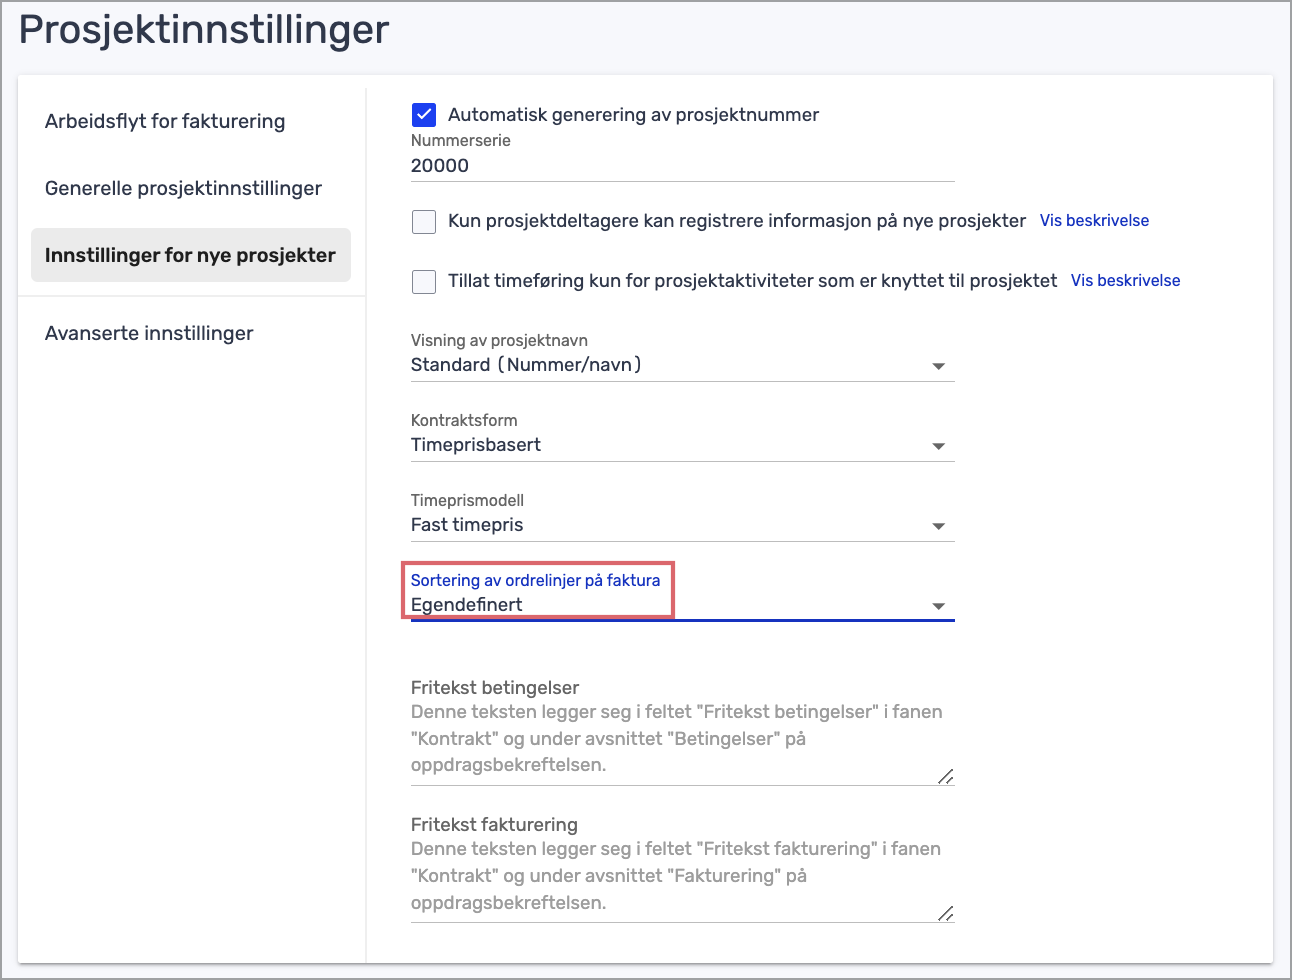The width and height of the screenshot is (1292, 980).
Task: Click resize handle of Fritekst betingelser
Action: tap(946, 776)
